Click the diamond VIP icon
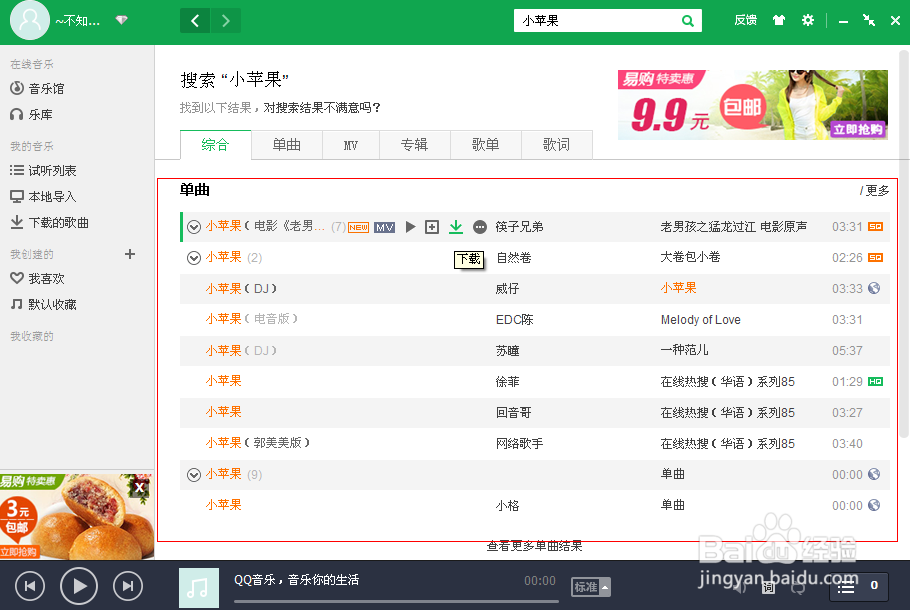Viewport: 910px width, 610px height. coord(121,20)
